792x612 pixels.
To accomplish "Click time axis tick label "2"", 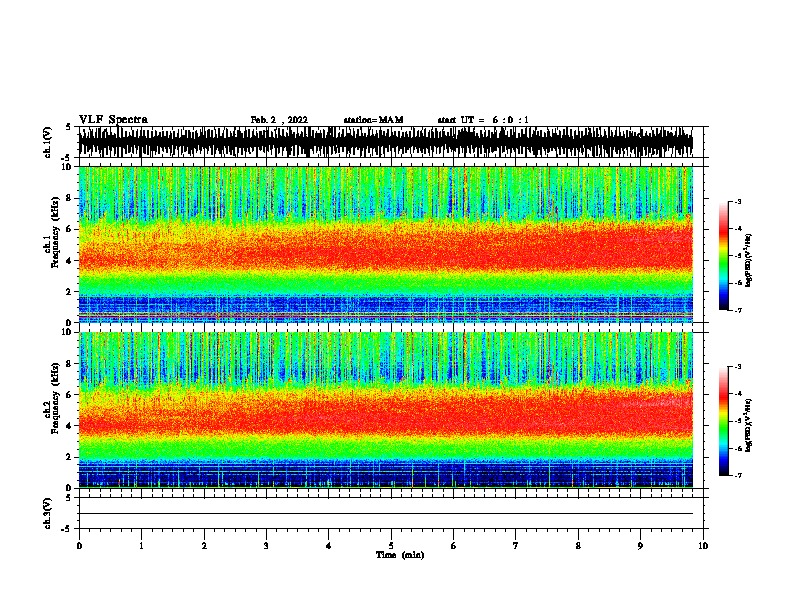I will pos(204,546).
